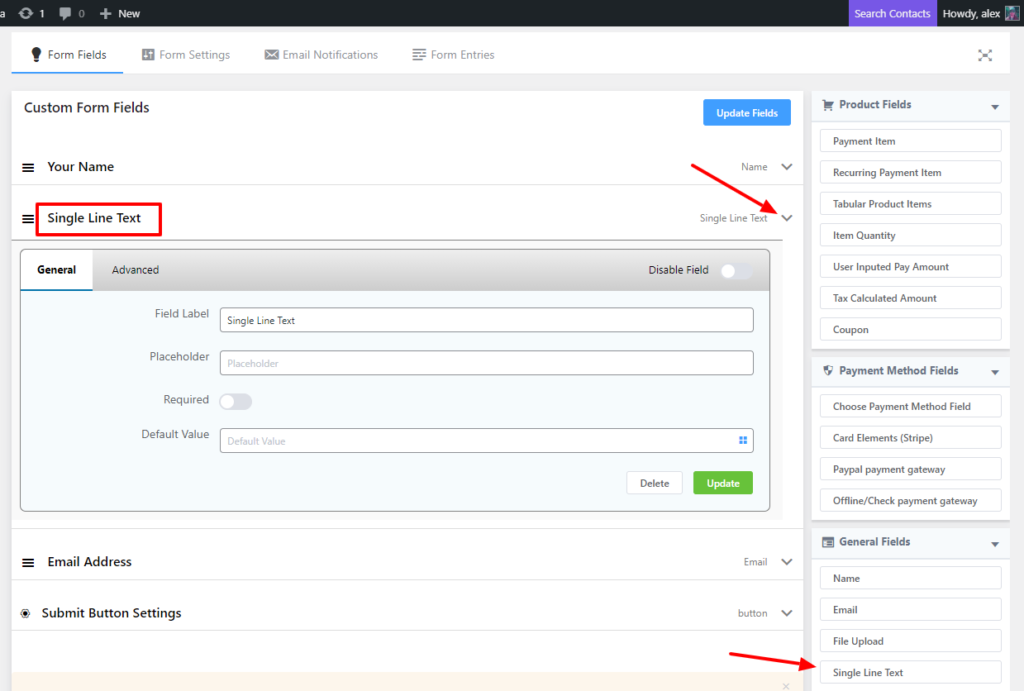Switch to the Form Settings tab
This screenshot has width=1024, height=691.
click(x=186, y=55)
